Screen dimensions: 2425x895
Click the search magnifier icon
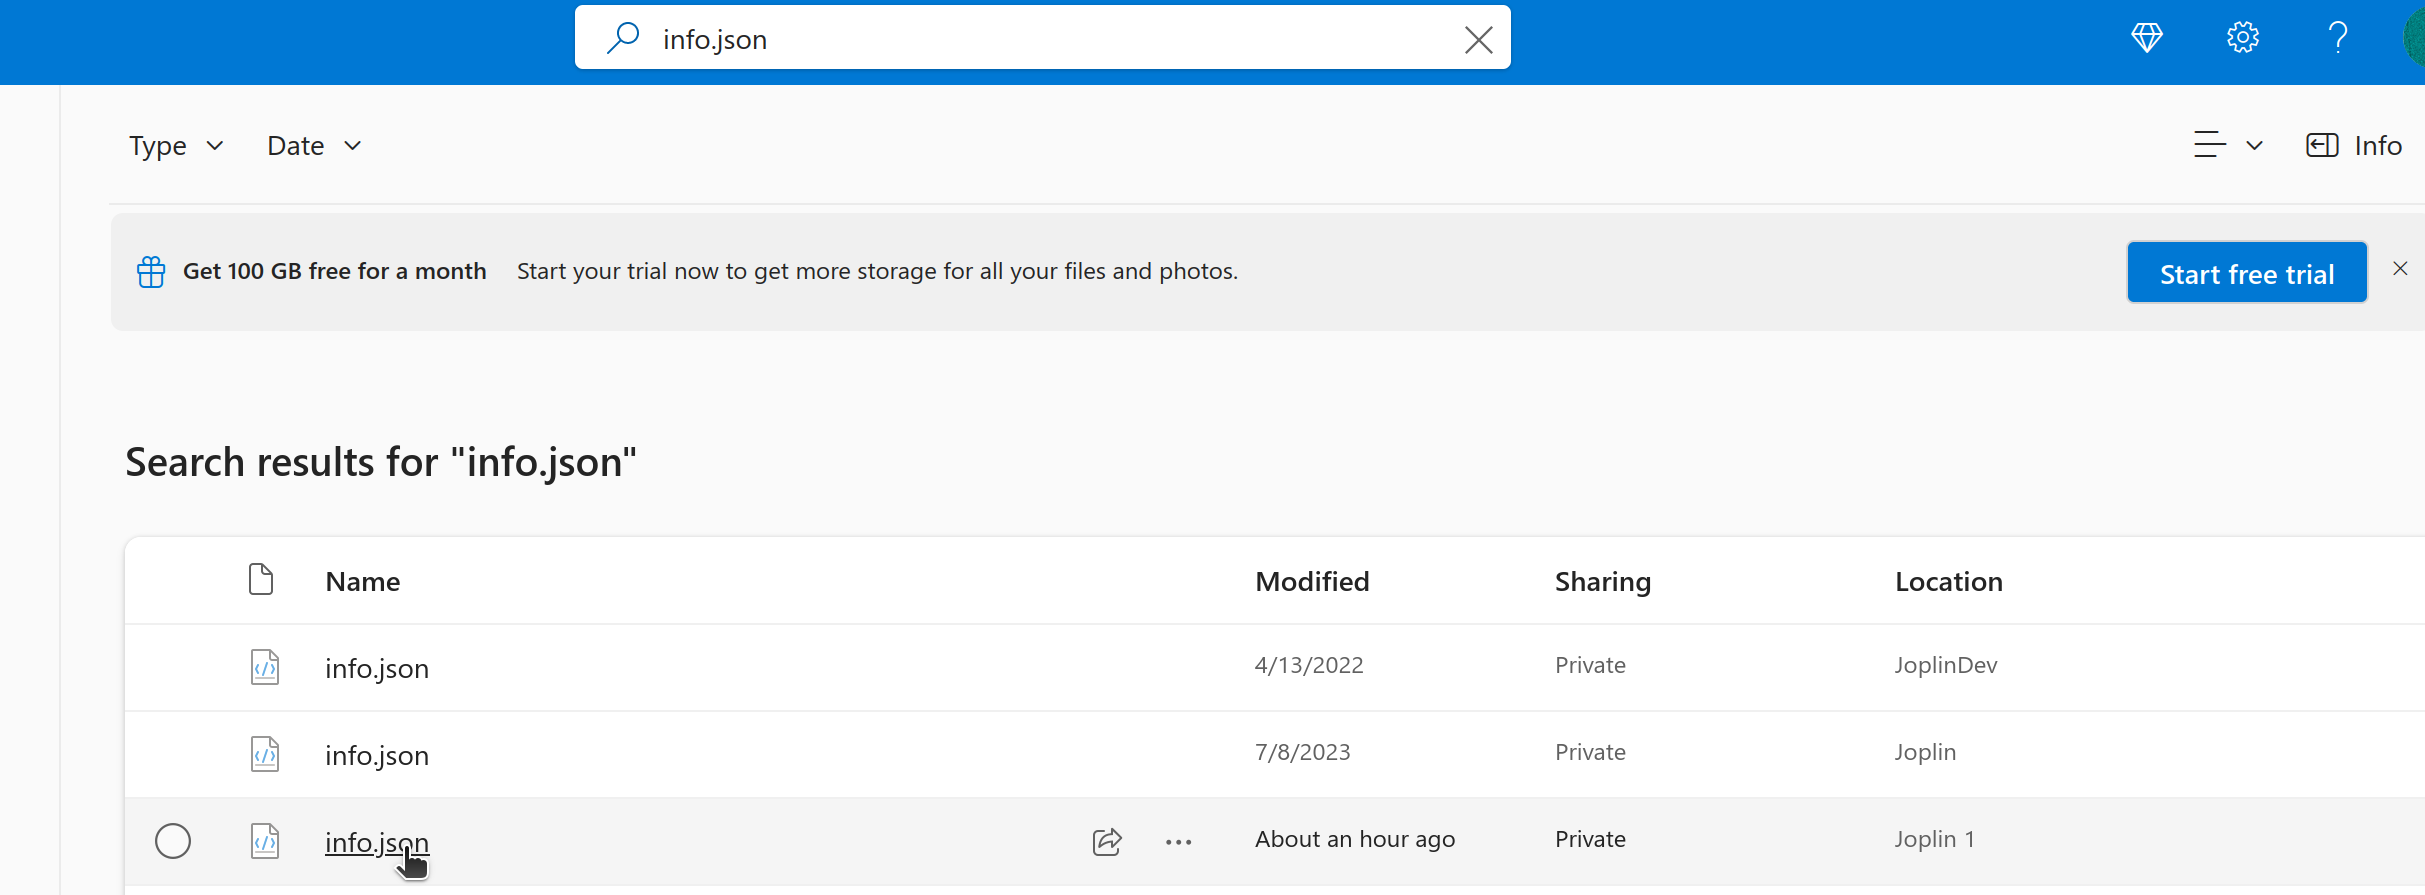[x=623, y=38]
